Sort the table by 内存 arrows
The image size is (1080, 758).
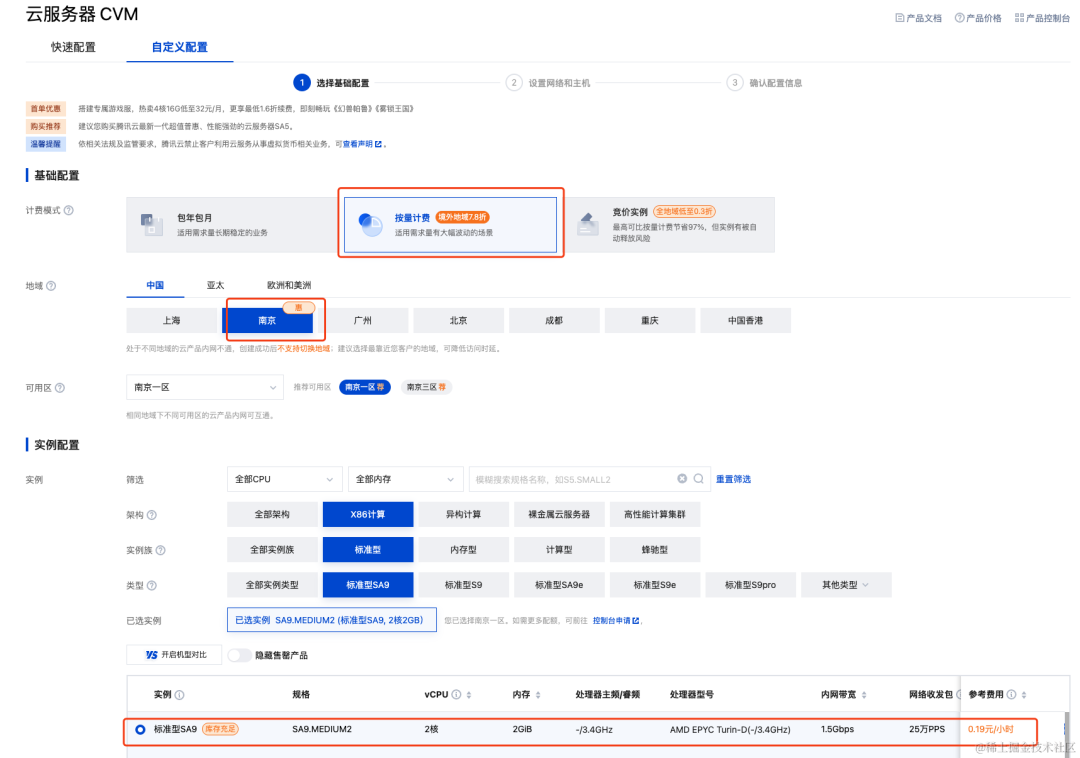(x=538, y=695)
